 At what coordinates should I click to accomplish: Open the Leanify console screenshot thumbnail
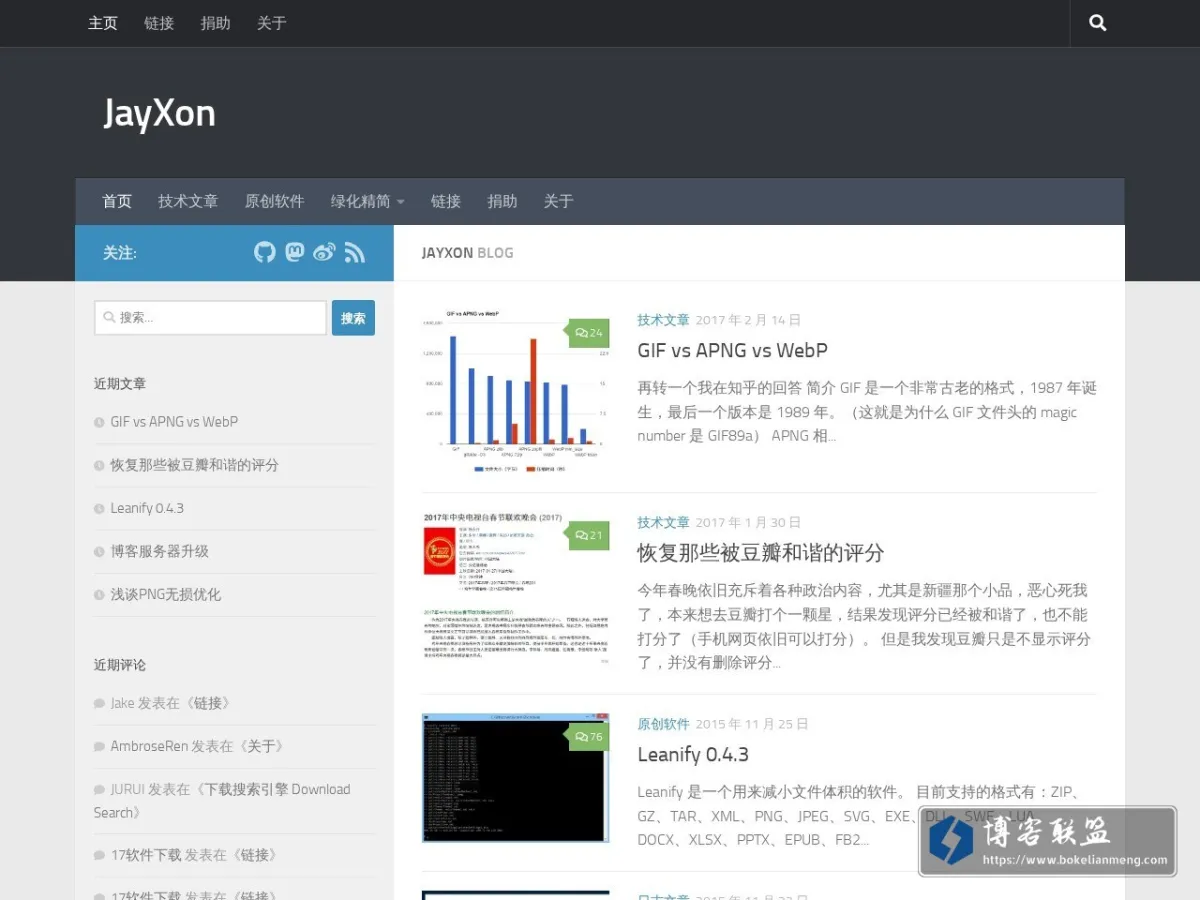click(x=515, y=777)
